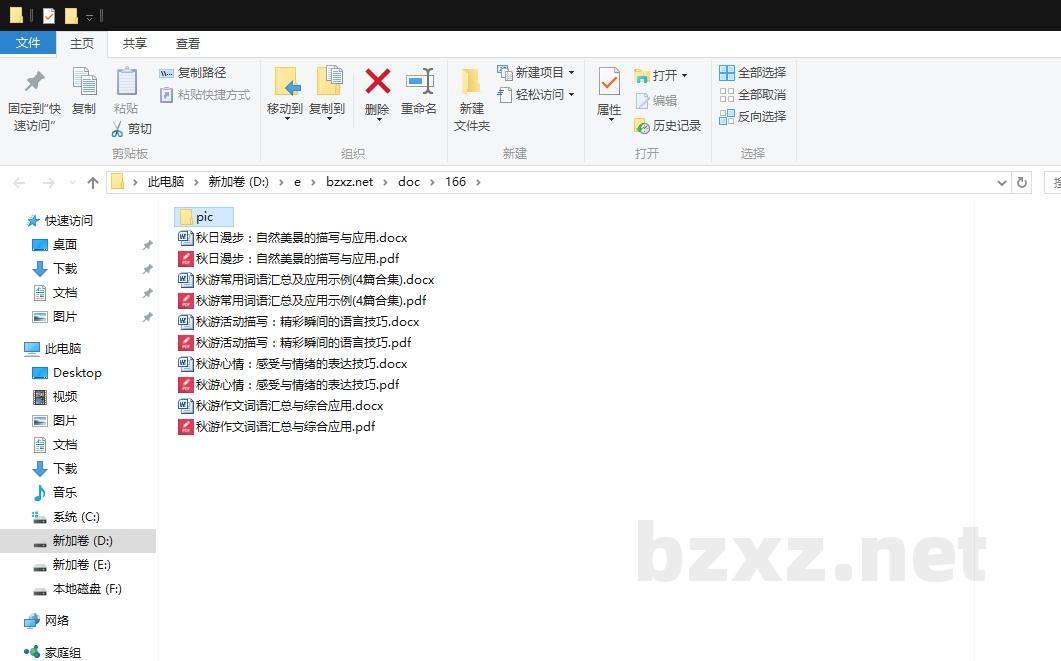Click the Up one level arrow
The height and width of the screenshot is (661, 1061).
[93, 182]
